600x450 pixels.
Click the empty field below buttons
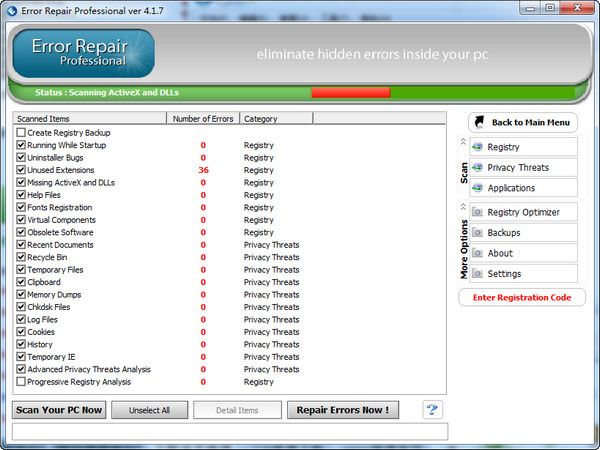point(230,431)
